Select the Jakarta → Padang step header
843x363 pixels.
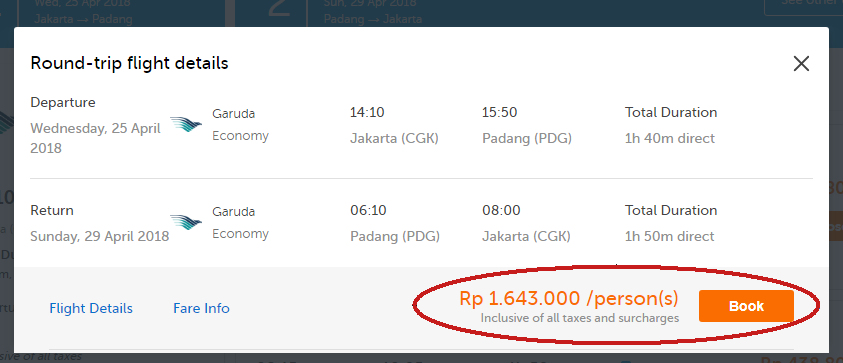tap(83, 13)
